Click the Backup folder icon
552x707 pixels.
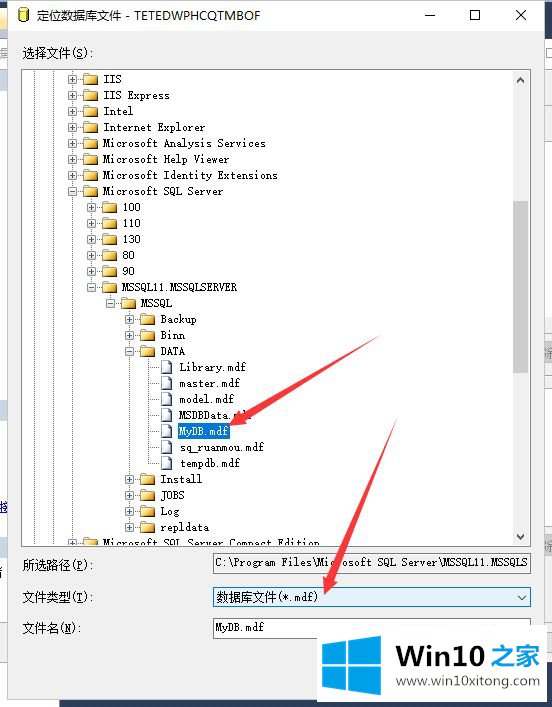pyautogui.click(x=147, y=319)
